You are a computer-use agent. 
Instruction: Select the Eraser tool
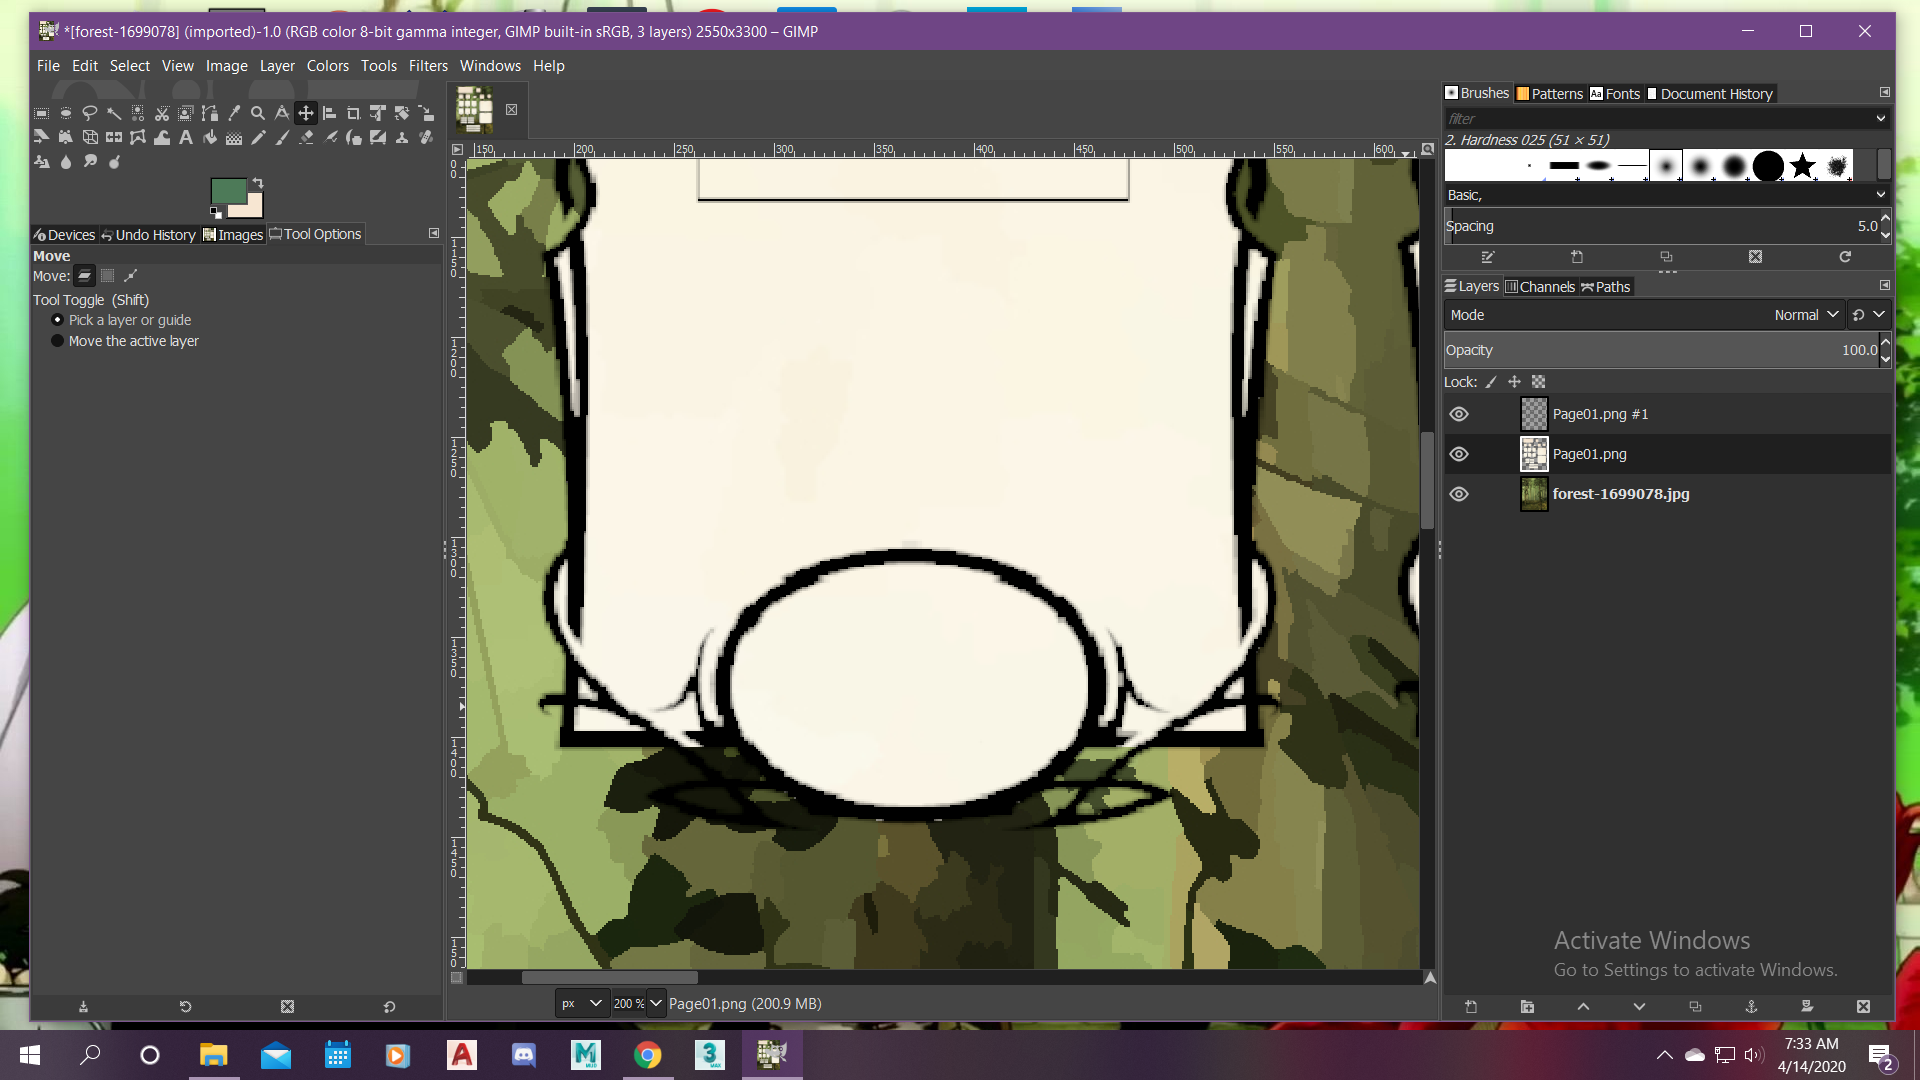click(x=306, y=137)
